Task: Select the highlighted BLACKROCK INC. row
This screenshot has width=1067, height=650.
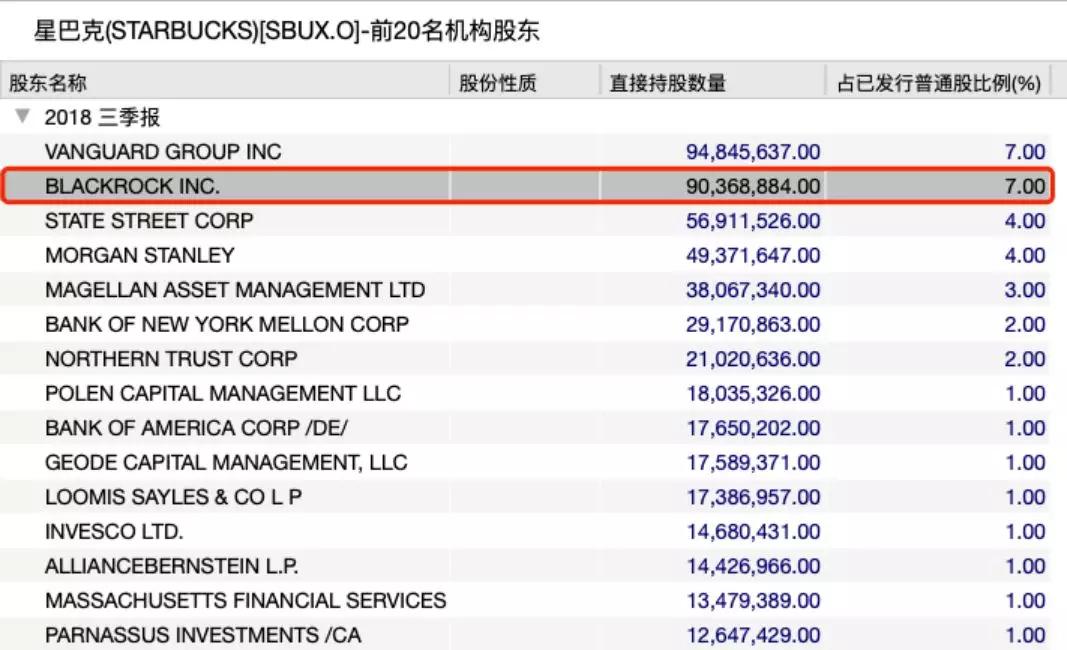Action: pyautogui.click(x=132, y=186)
